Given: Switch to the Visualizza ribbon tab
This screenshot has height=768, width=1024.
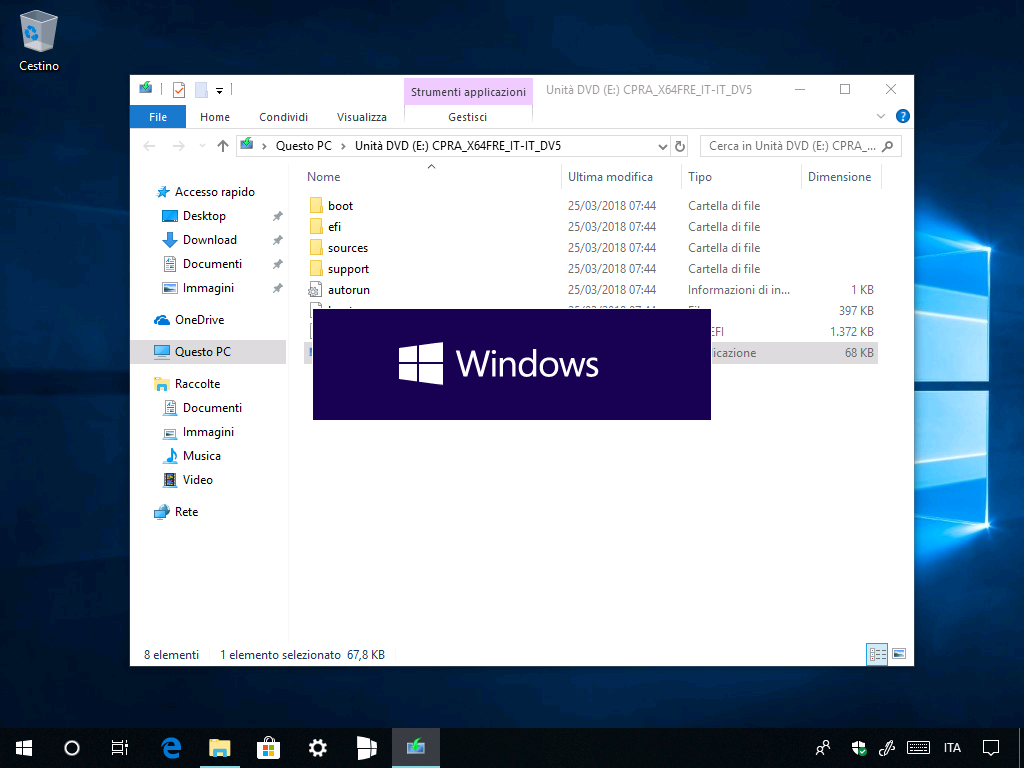Looking at the screenshot, I should coord(362,117).
